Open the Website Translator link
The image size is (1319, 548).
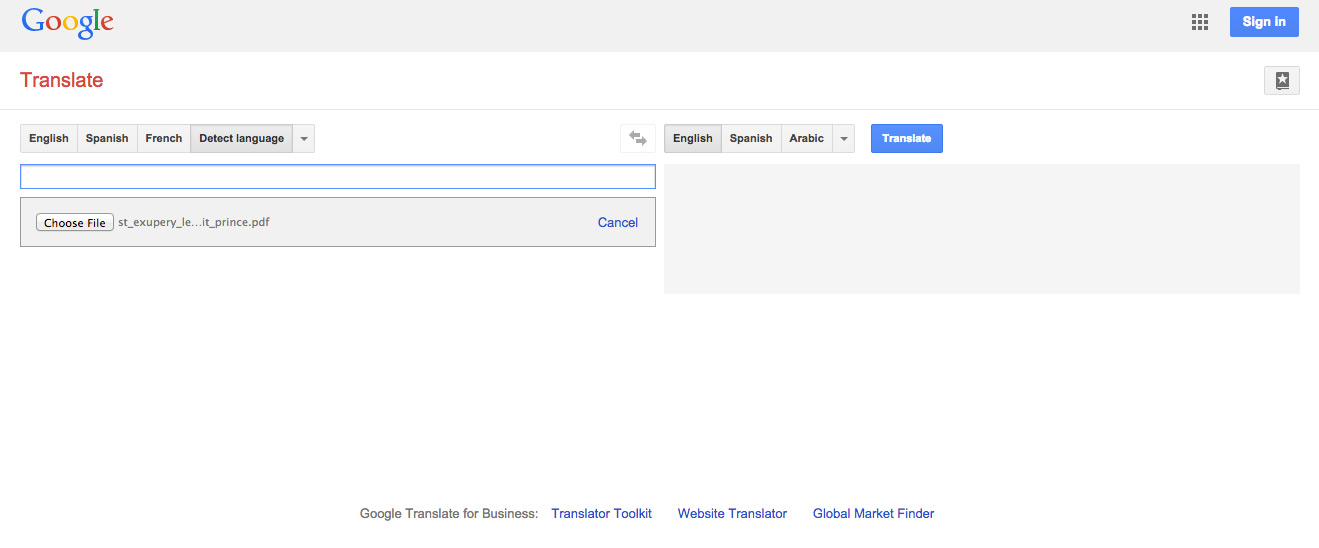(732, 514)
